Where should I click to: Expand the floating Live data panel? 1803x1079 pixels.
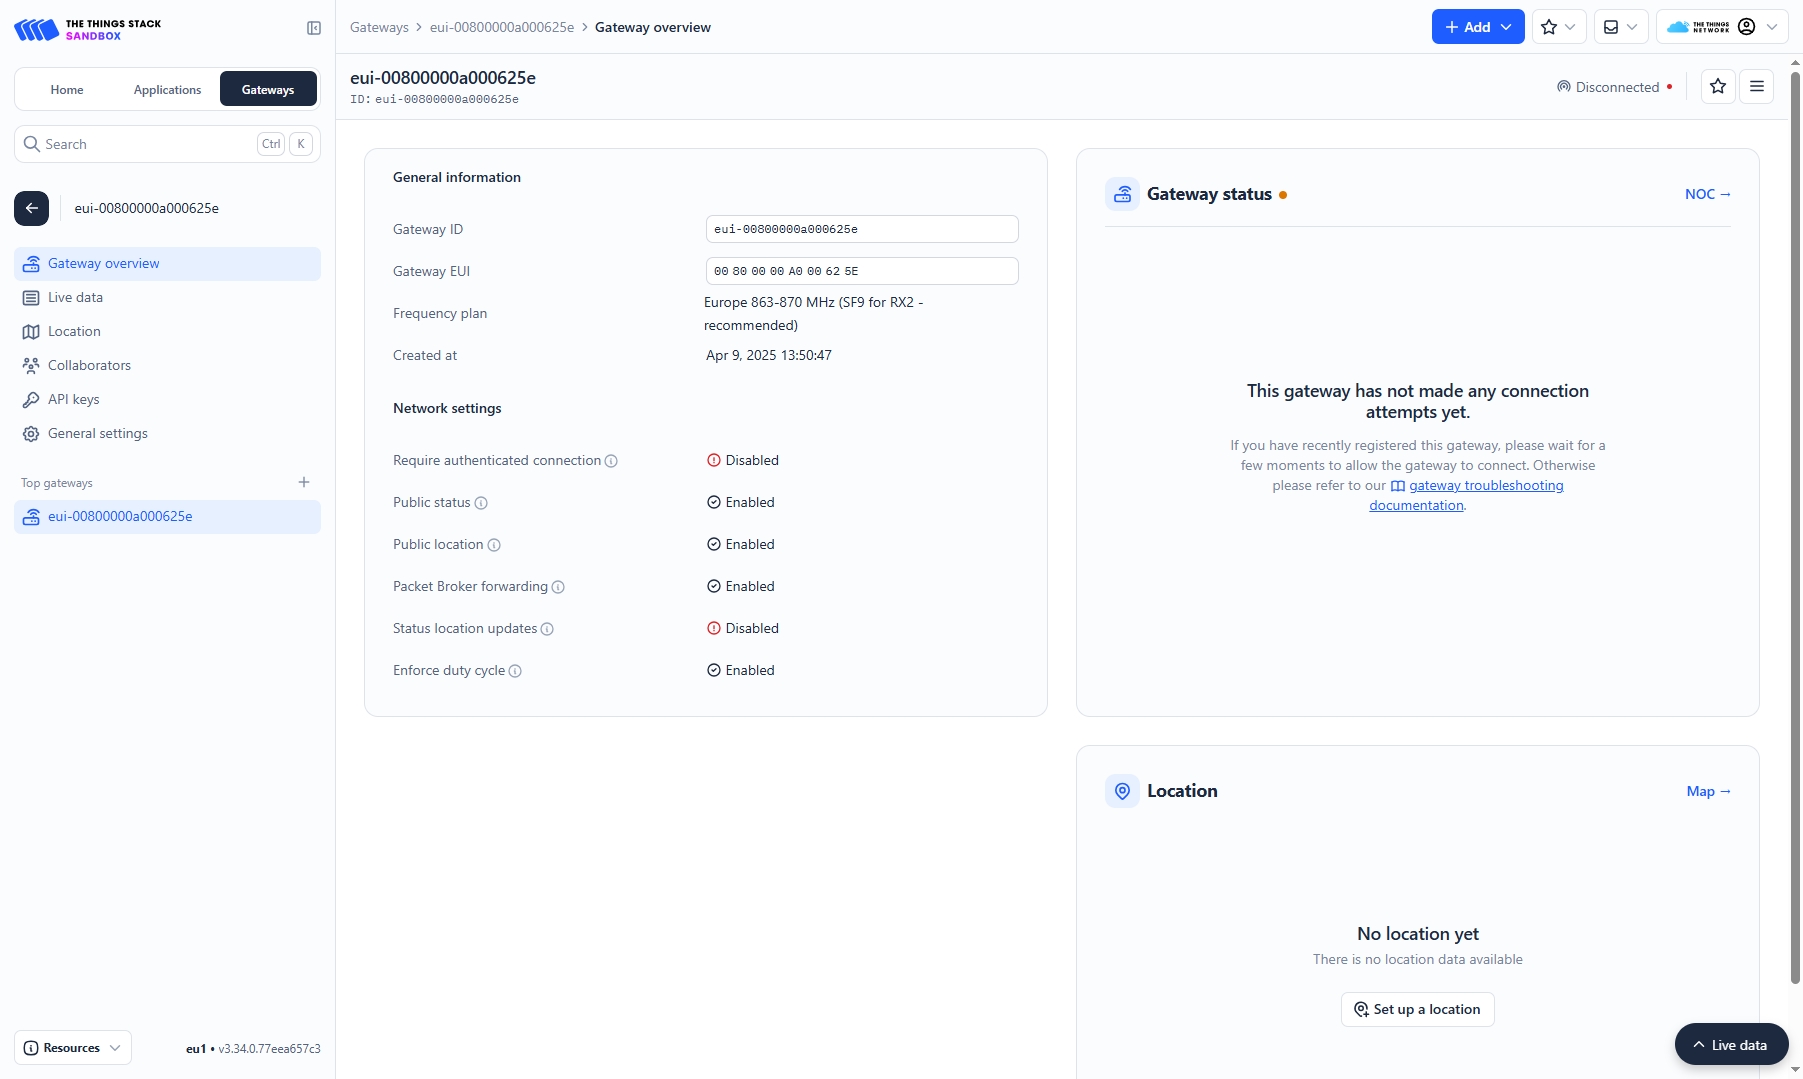[x=1730, y=1045]
